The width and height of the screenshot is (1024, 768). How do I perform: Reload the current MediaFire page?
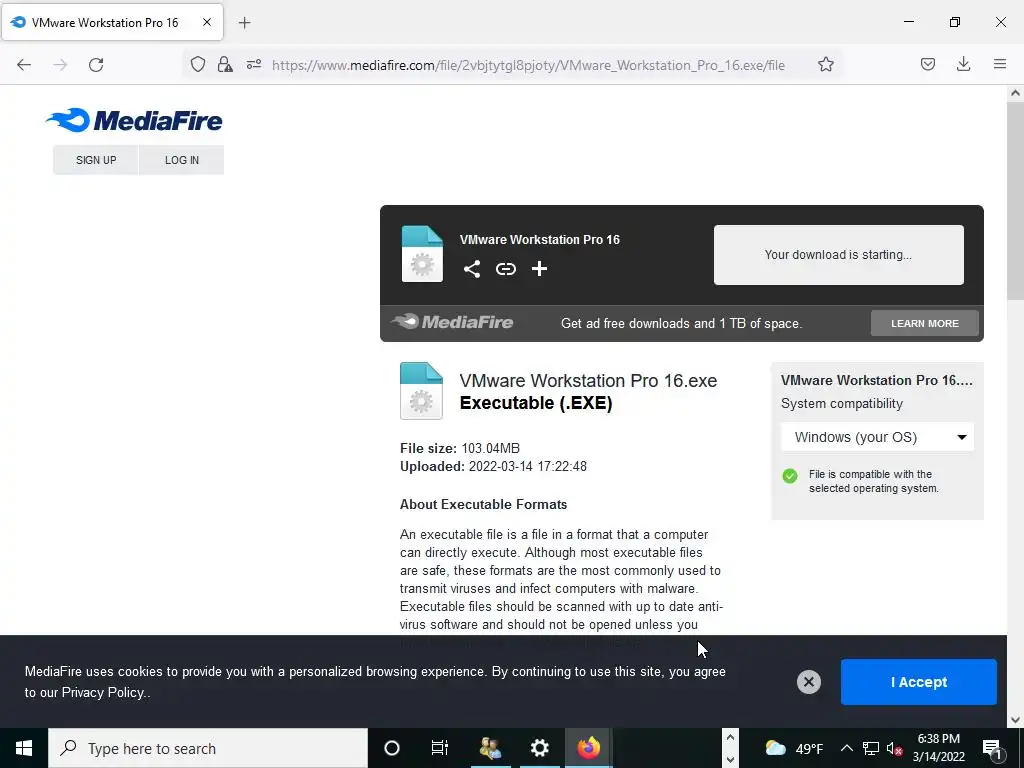pos(96,65)
